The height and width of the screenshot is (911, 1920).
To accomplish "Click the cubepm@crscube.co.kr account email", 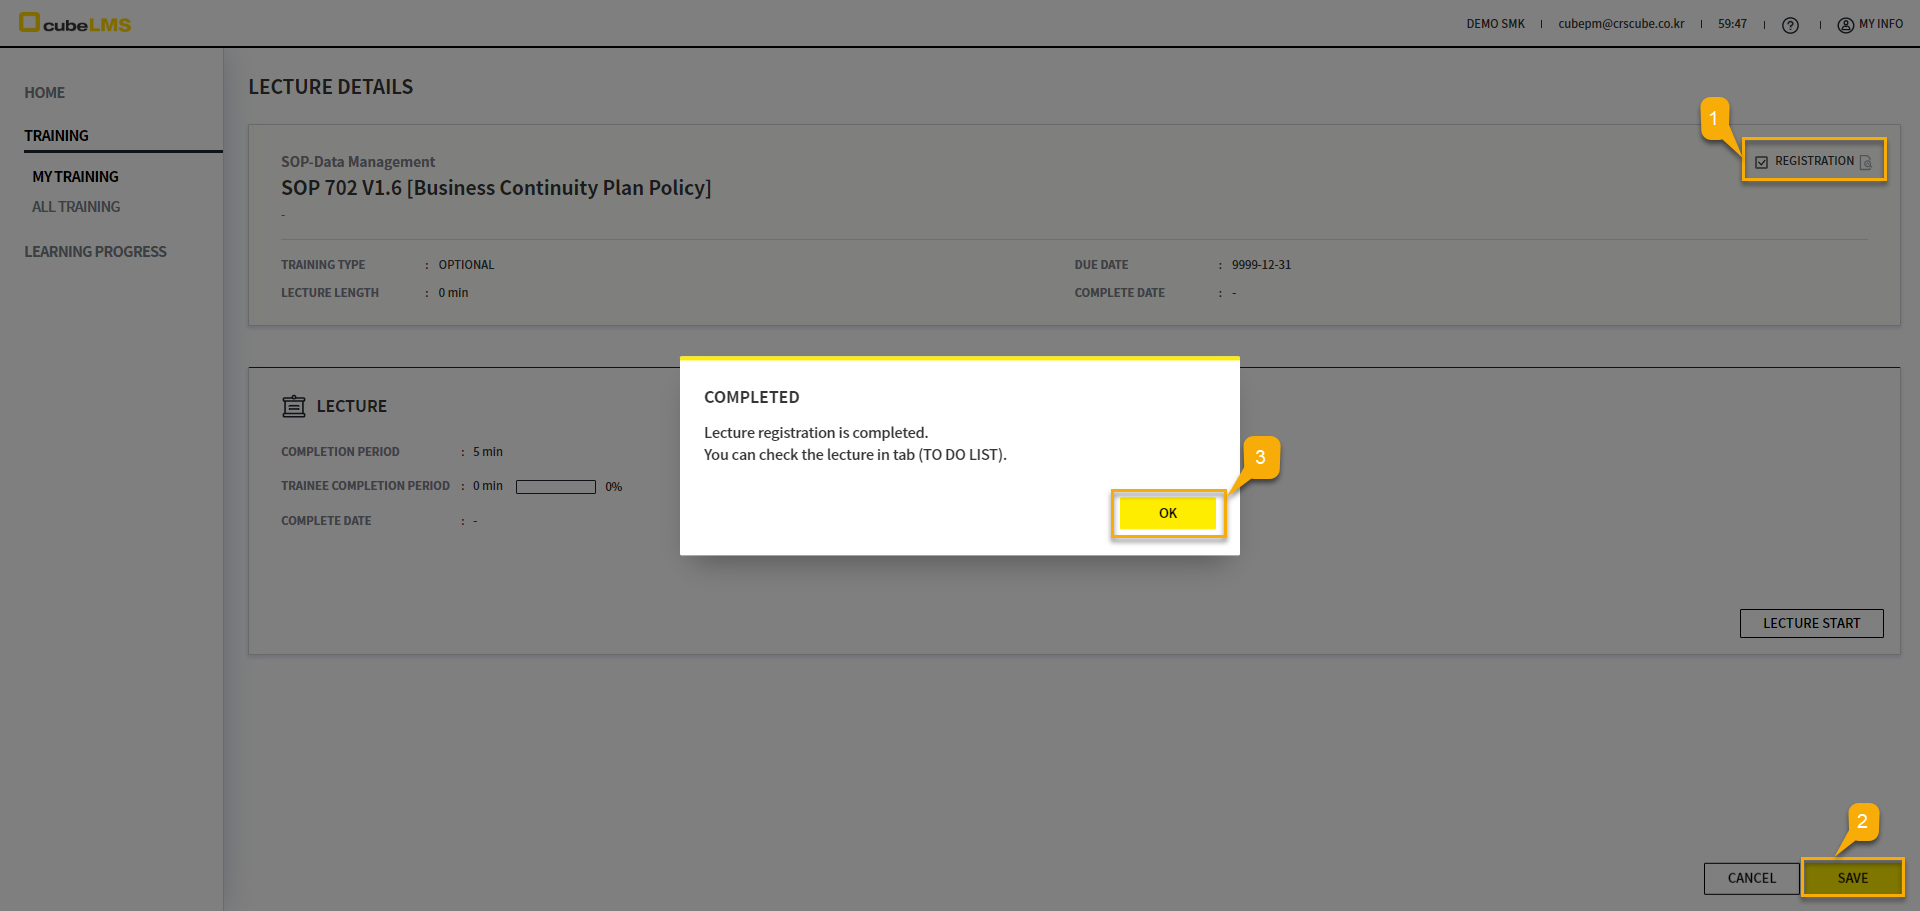I will 1621,24.
